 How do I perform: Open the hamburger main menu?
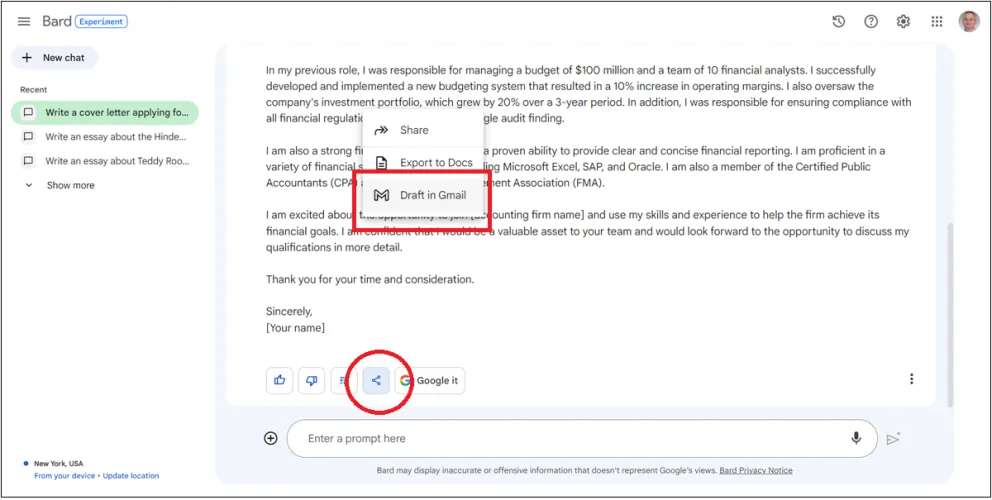click(x=24, y=22)
